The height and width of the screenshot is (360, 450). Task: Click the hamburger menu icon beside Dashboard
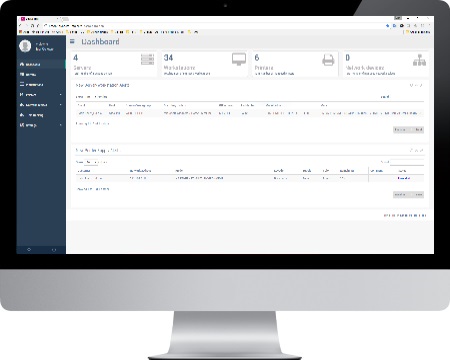click(72, 41)
